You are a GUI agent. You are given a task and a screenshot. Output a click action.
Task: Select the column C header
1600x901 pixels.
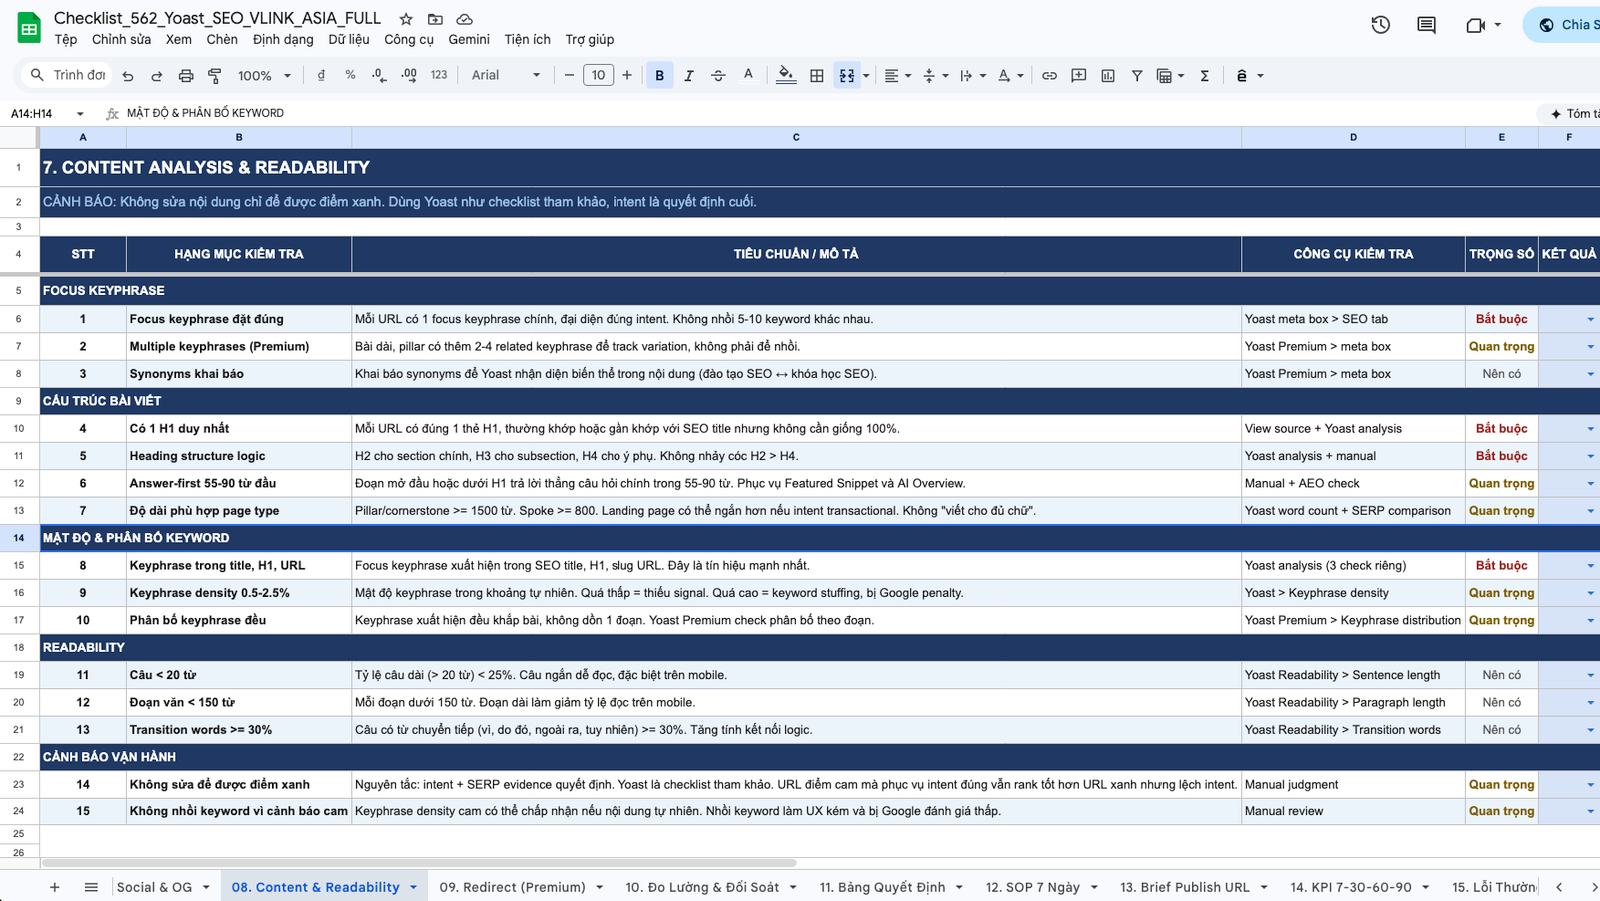coord(796,137)
